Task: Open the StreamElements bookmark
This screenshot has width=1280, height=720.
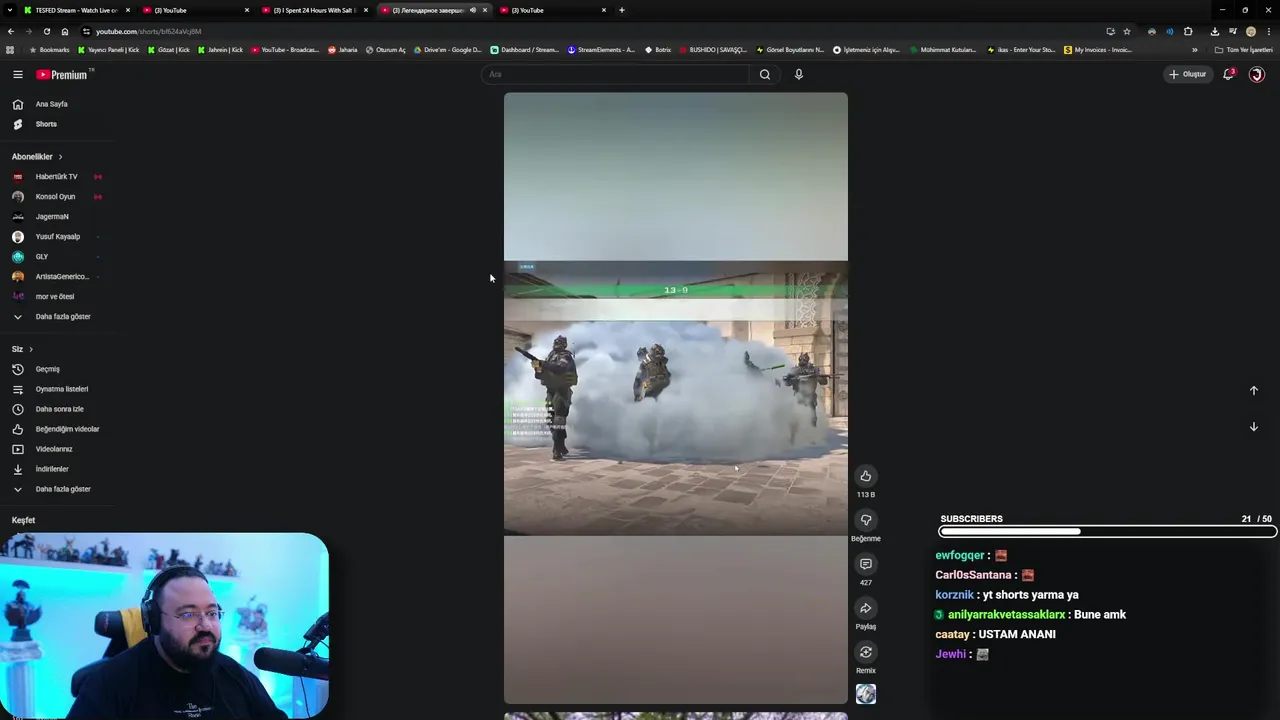Action: click(600, 50)
